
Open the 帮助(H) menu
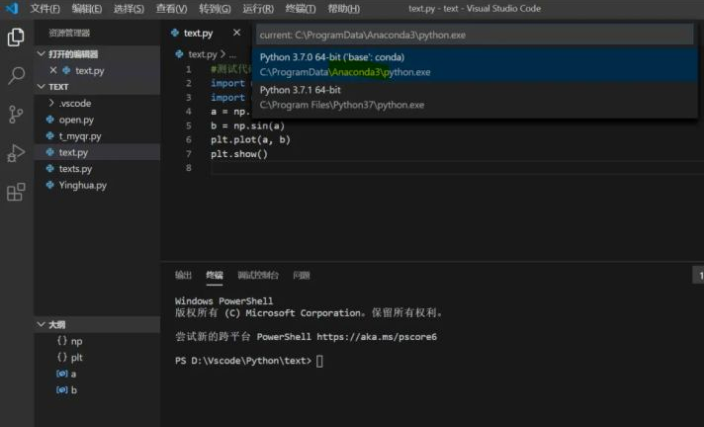tap(343, 9)
